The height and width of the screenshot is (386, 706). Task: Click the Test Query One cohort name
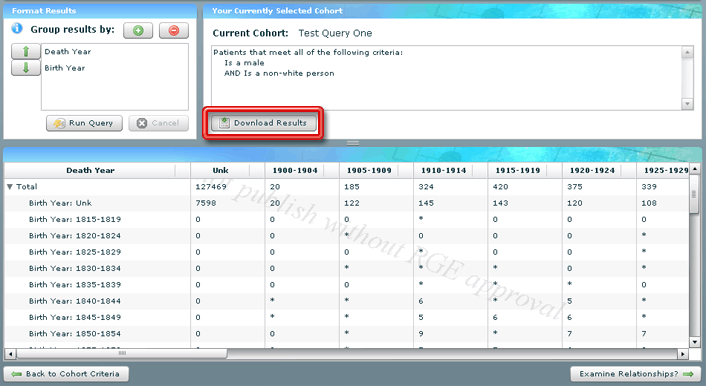click(335, 33)
